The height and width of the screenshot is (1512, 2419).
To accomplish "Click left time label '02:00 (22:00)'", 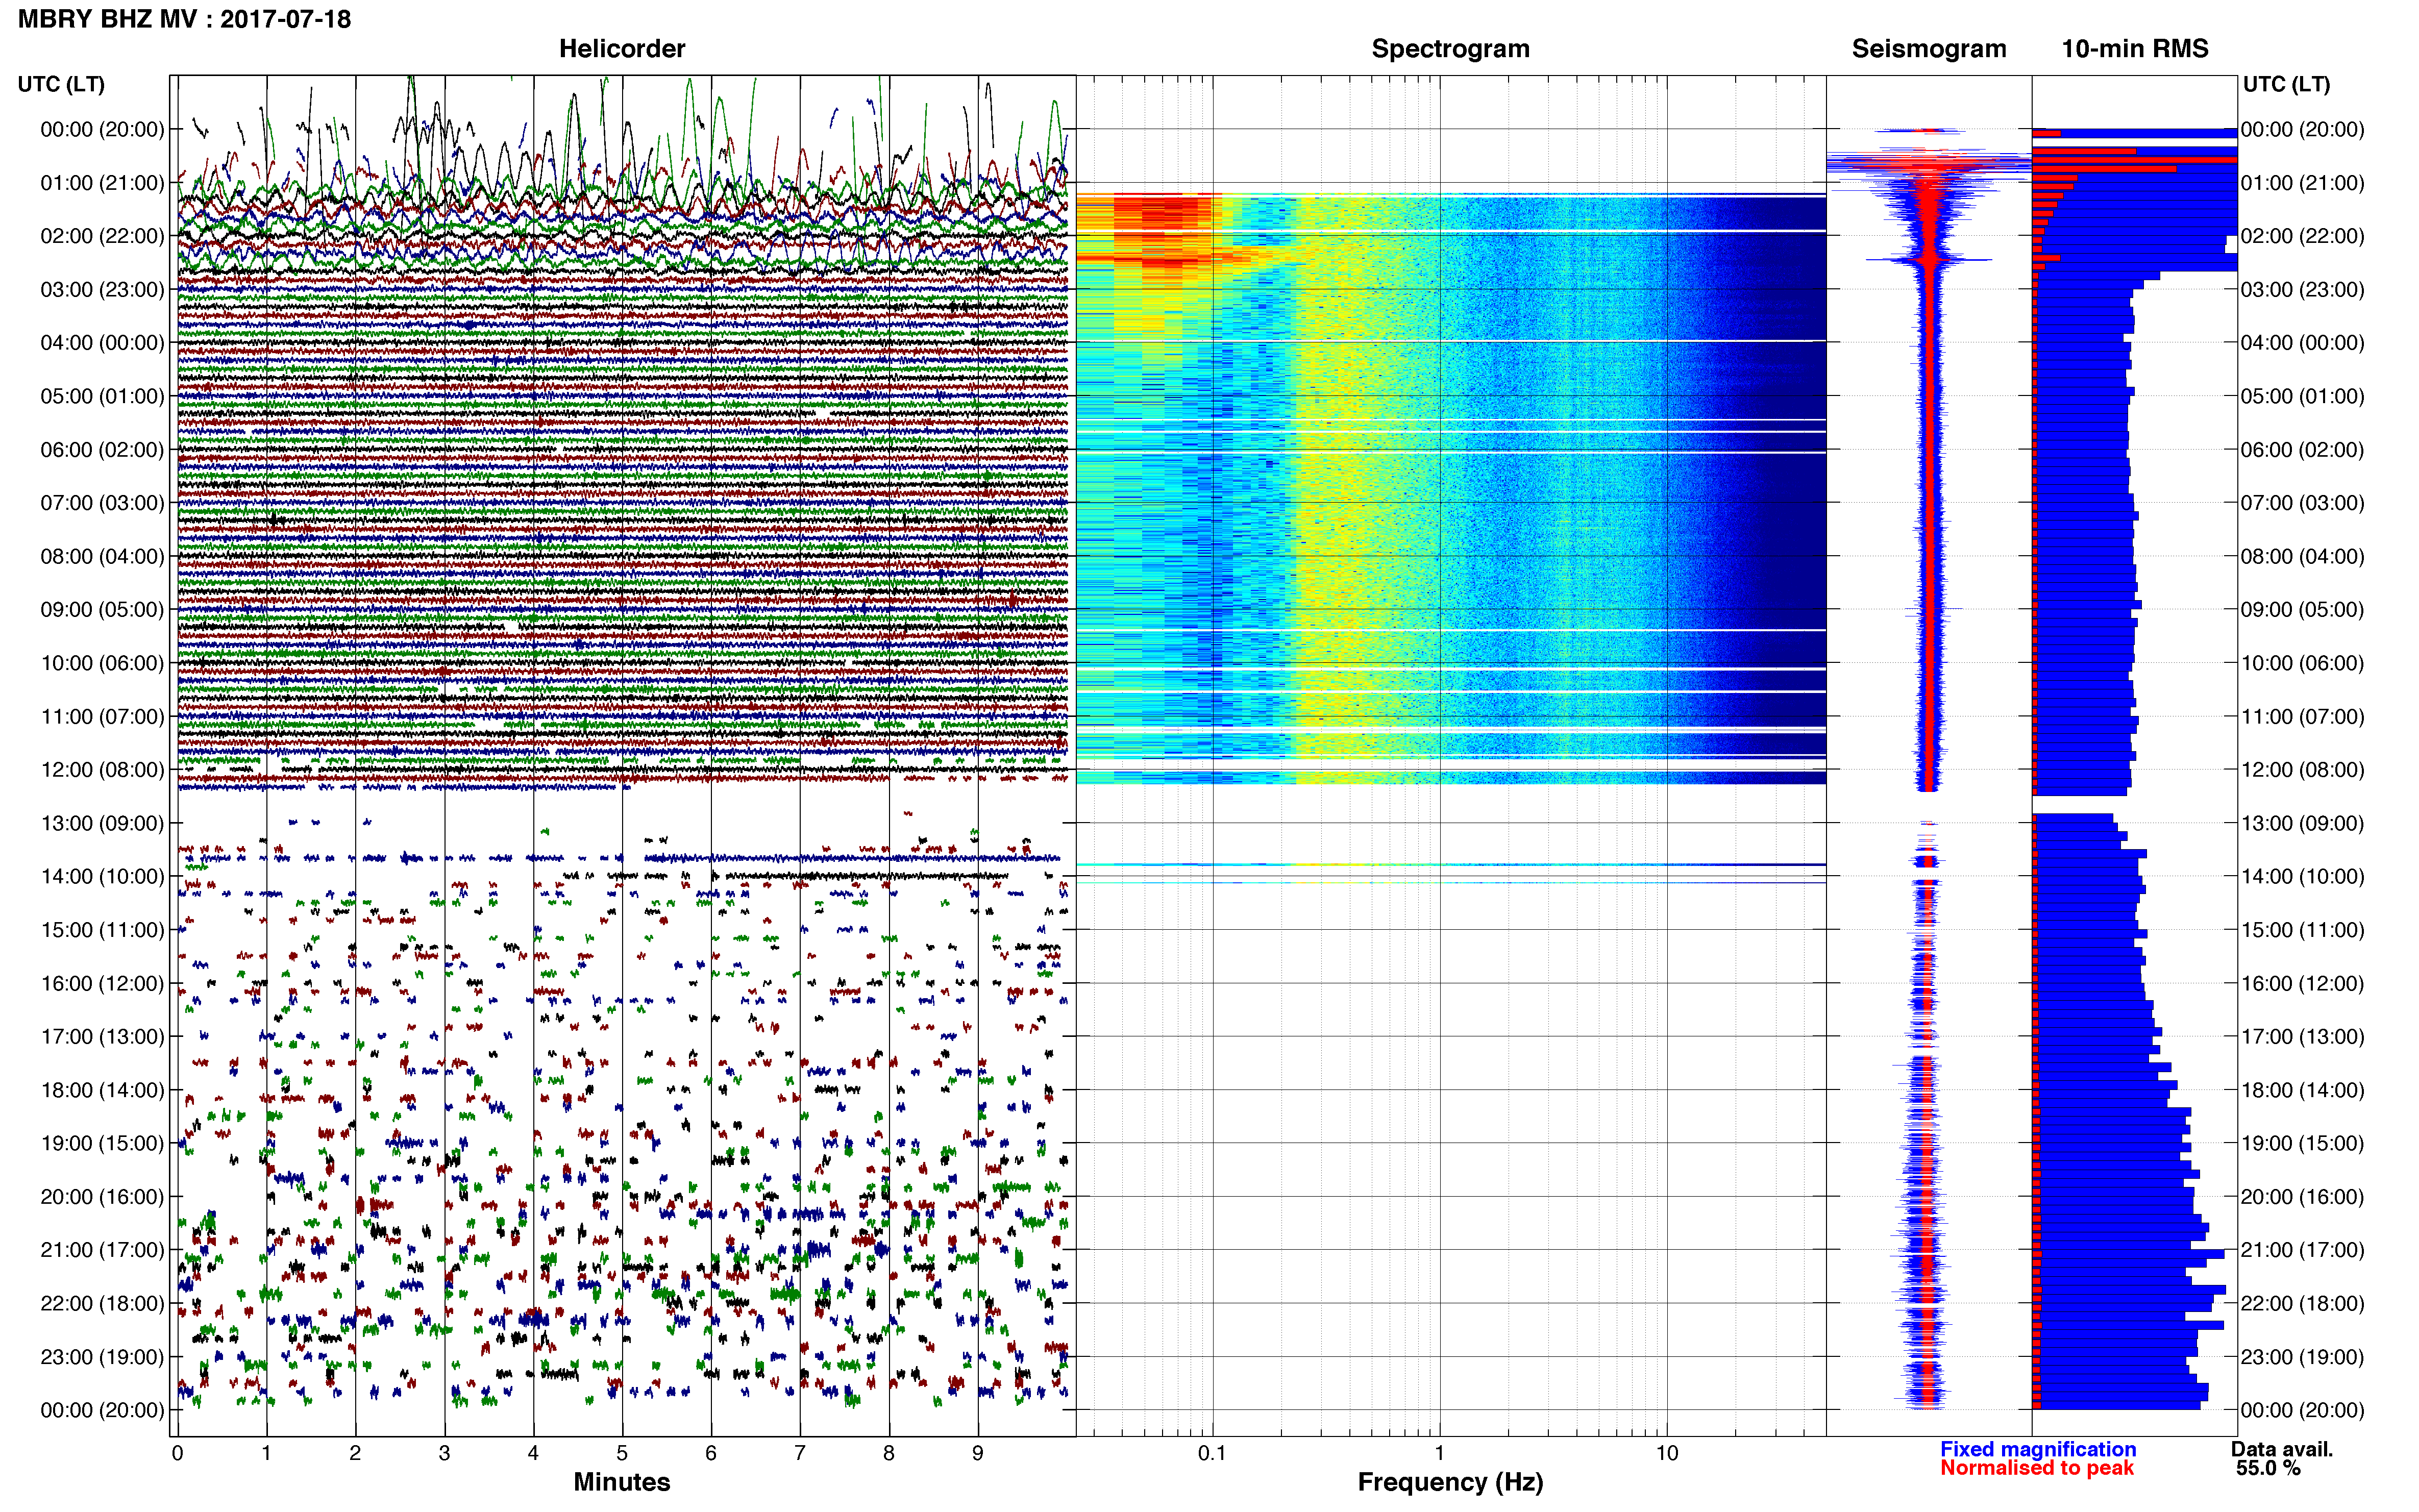I will (x=102, y=236).
